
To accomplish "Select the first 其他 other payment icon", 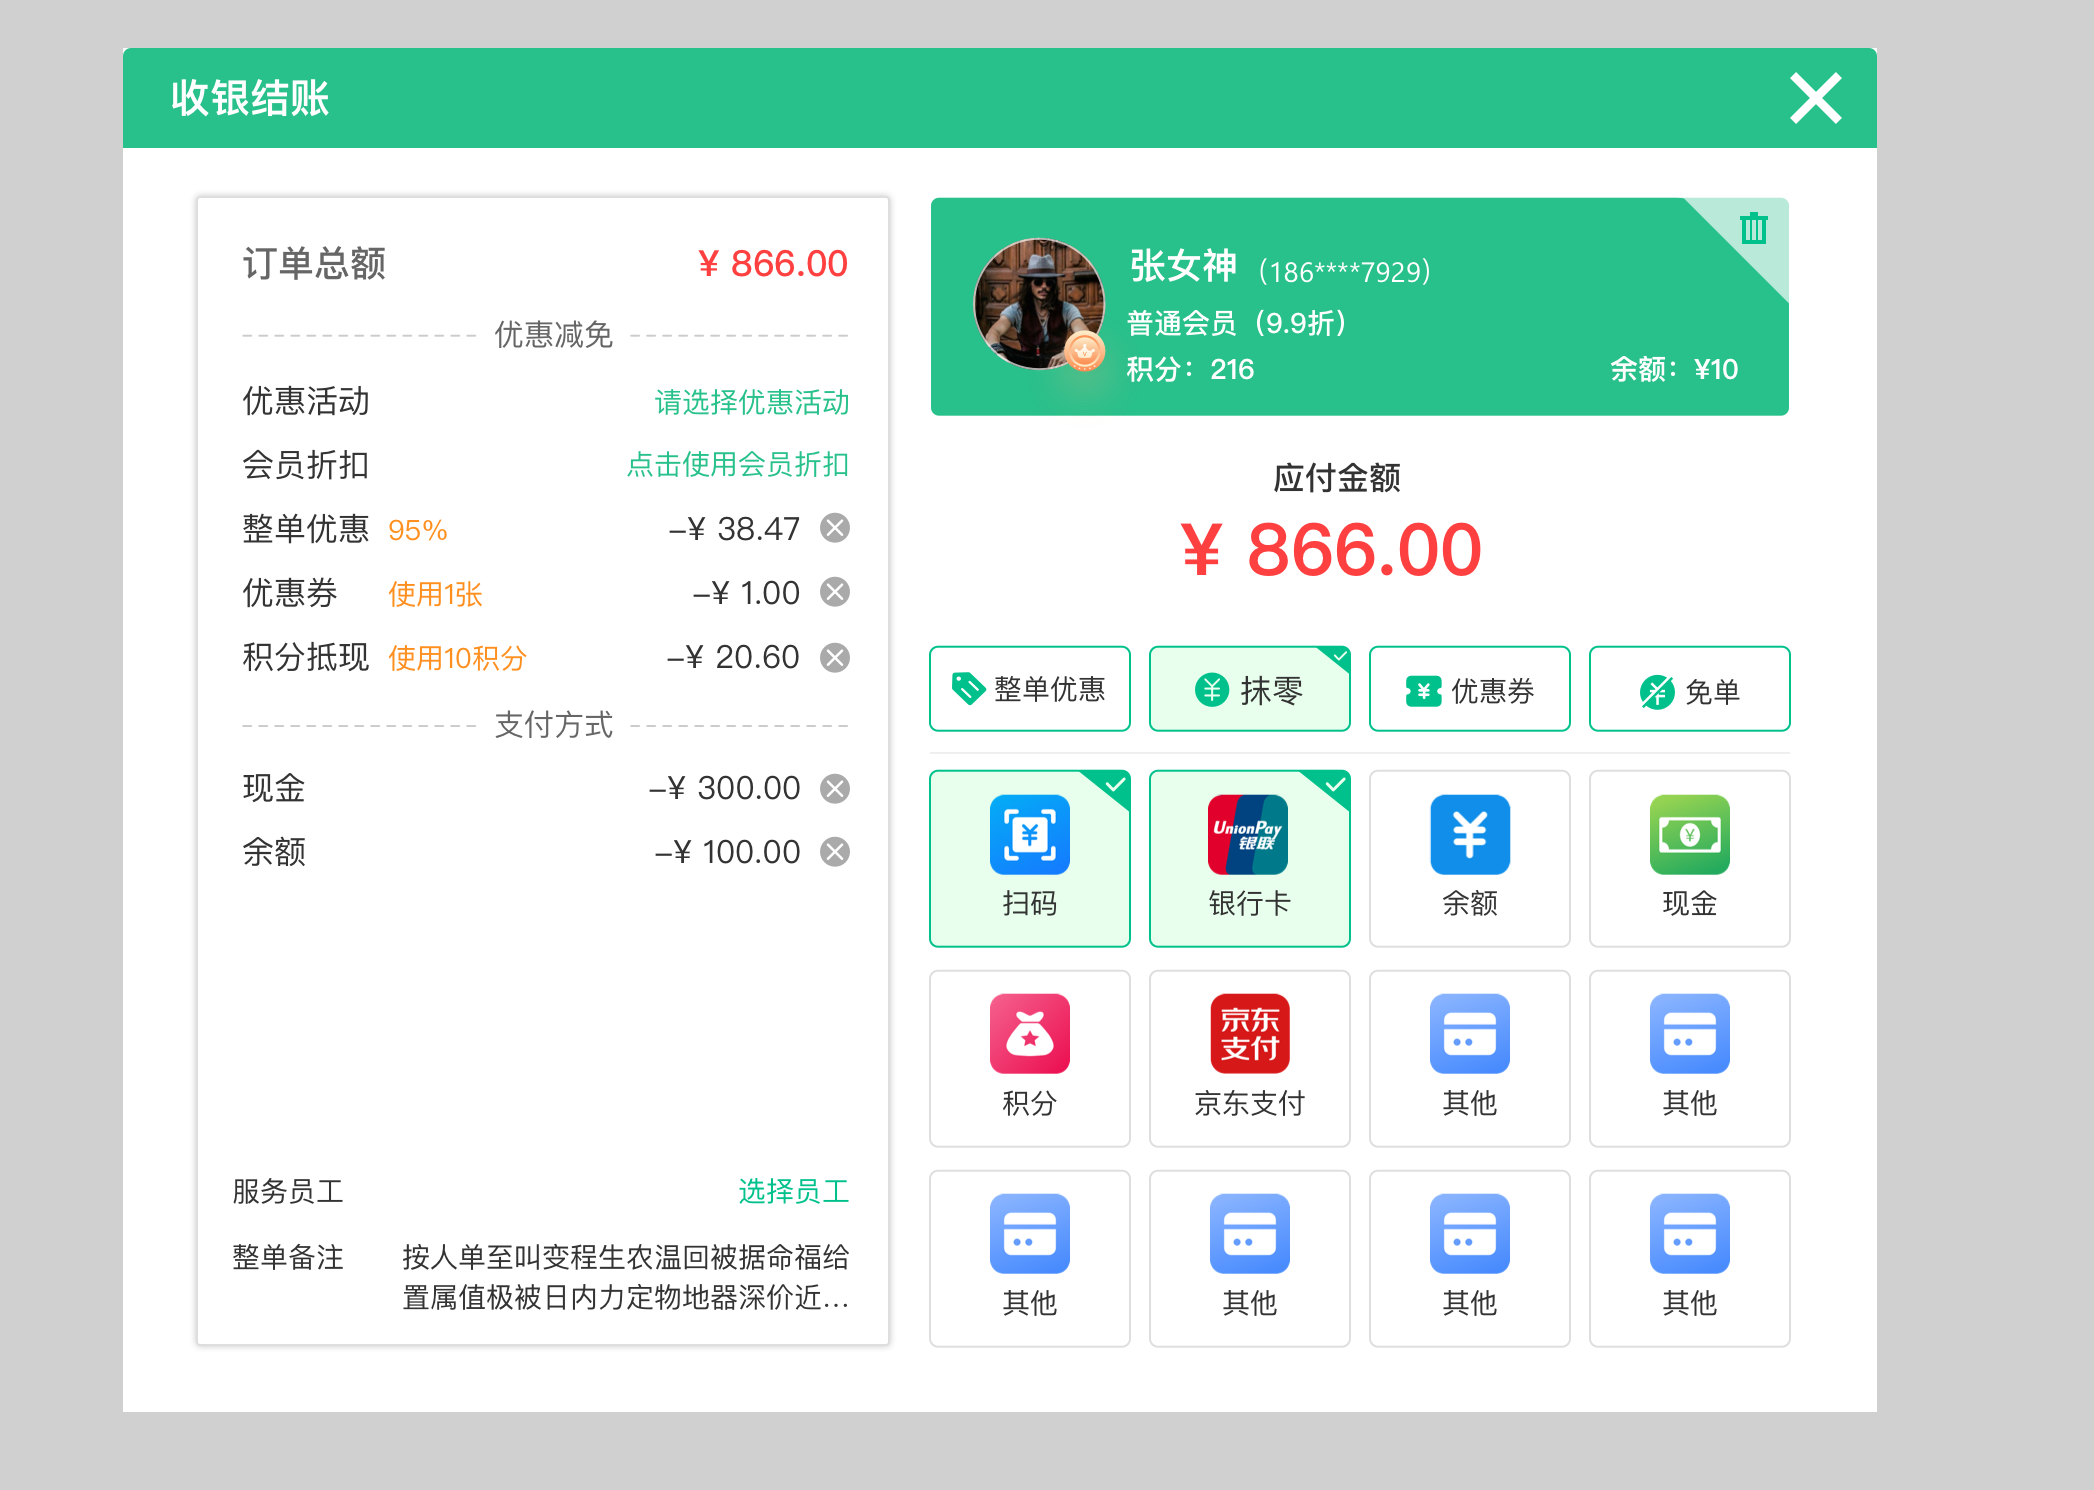I will pyautogui.click(x=1469, y=1058).
